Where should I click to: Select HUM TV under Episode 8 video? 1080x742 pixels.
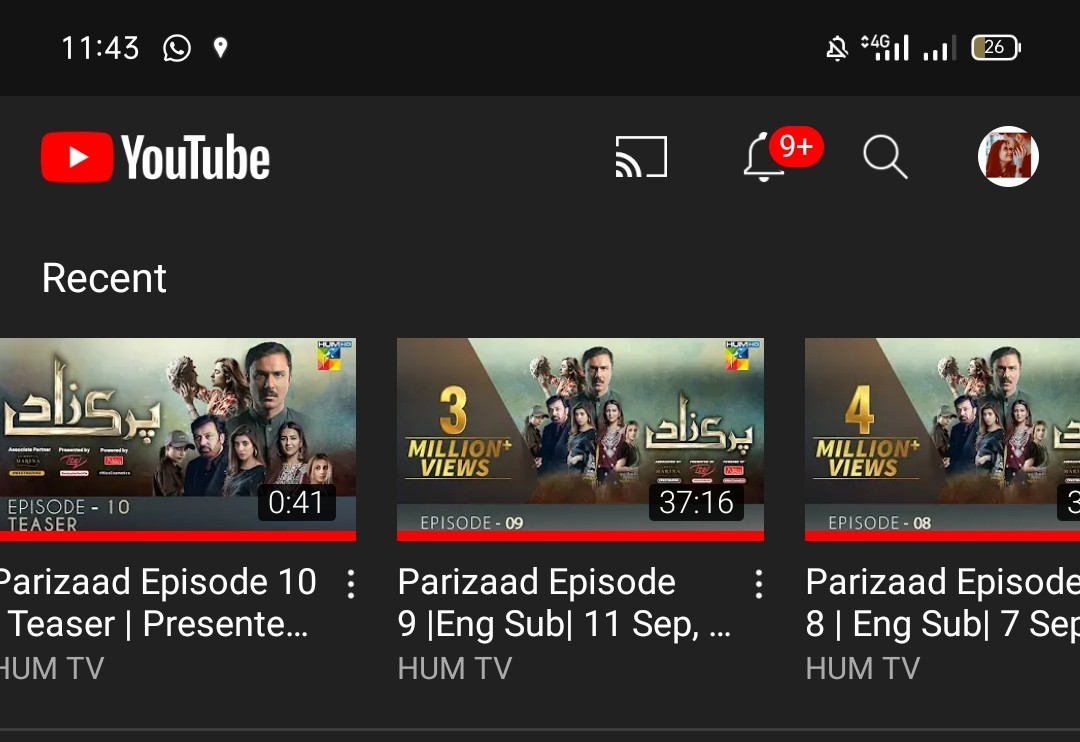point(862,668)
